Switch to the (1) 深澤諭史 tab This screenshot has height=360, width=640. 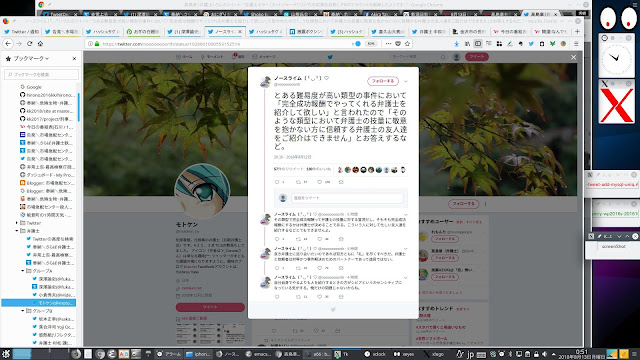click(x=184, y=31)
